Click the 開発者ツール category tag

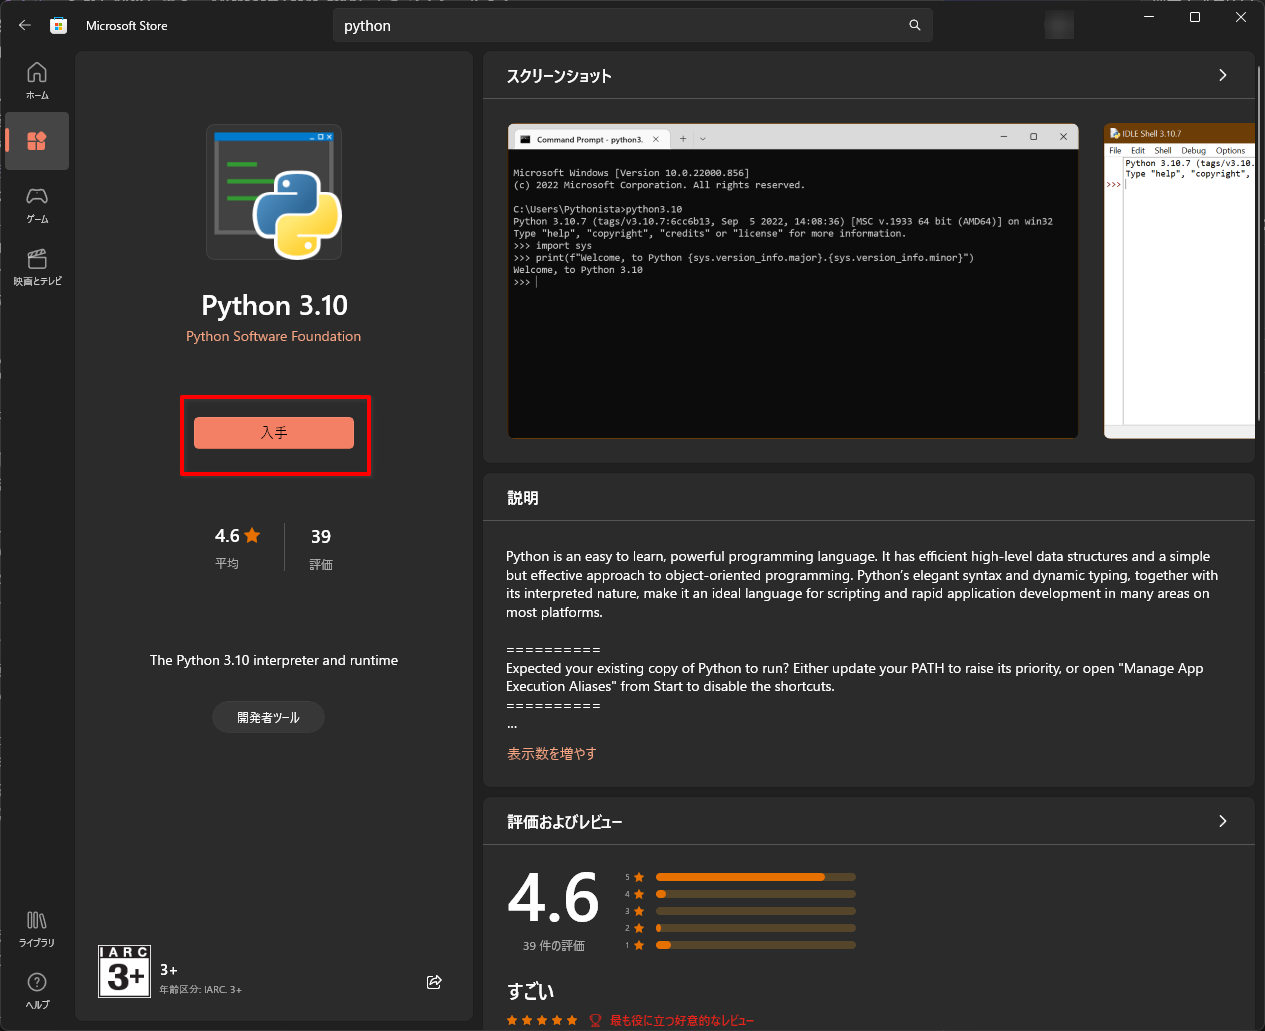[x=268, y=717]
